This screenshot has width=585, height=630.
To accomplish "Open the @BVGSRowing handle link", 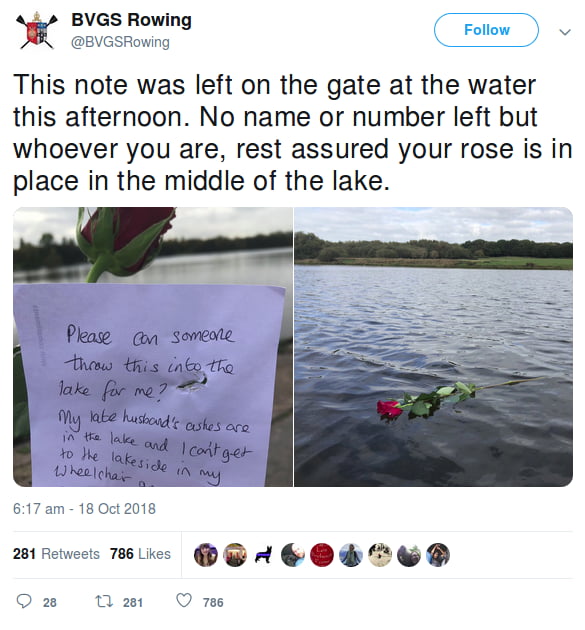I will pyautogui.click(x=120, y=42).
